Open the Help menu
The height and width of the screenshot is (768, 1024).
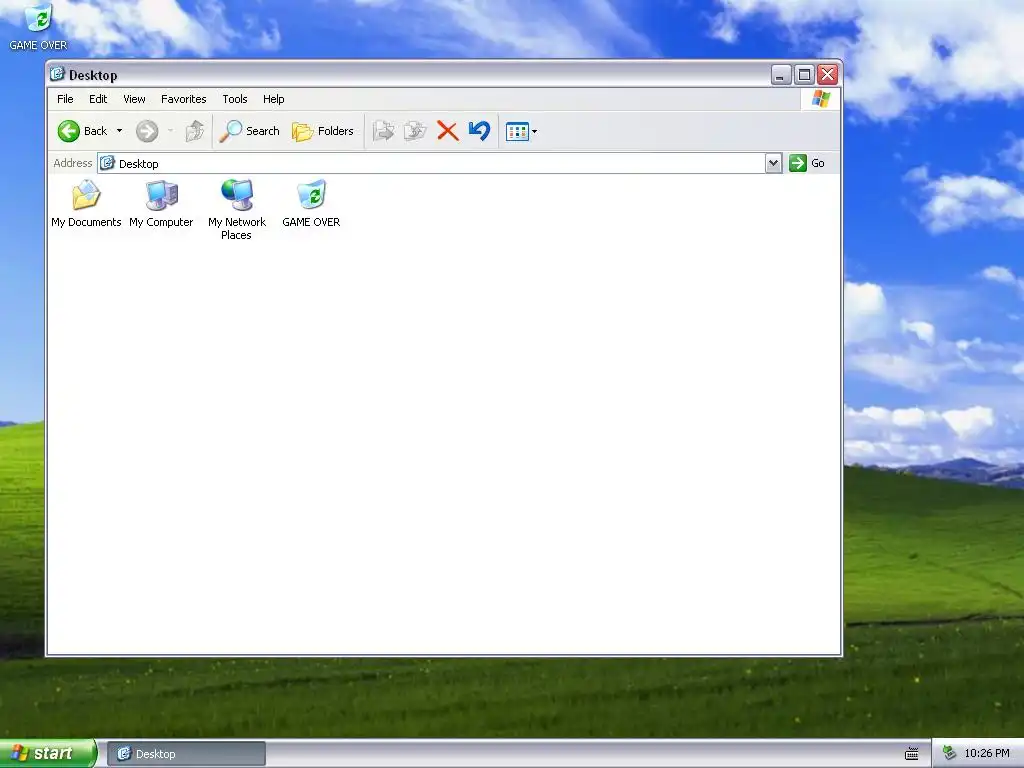click(x=274, y=99)
